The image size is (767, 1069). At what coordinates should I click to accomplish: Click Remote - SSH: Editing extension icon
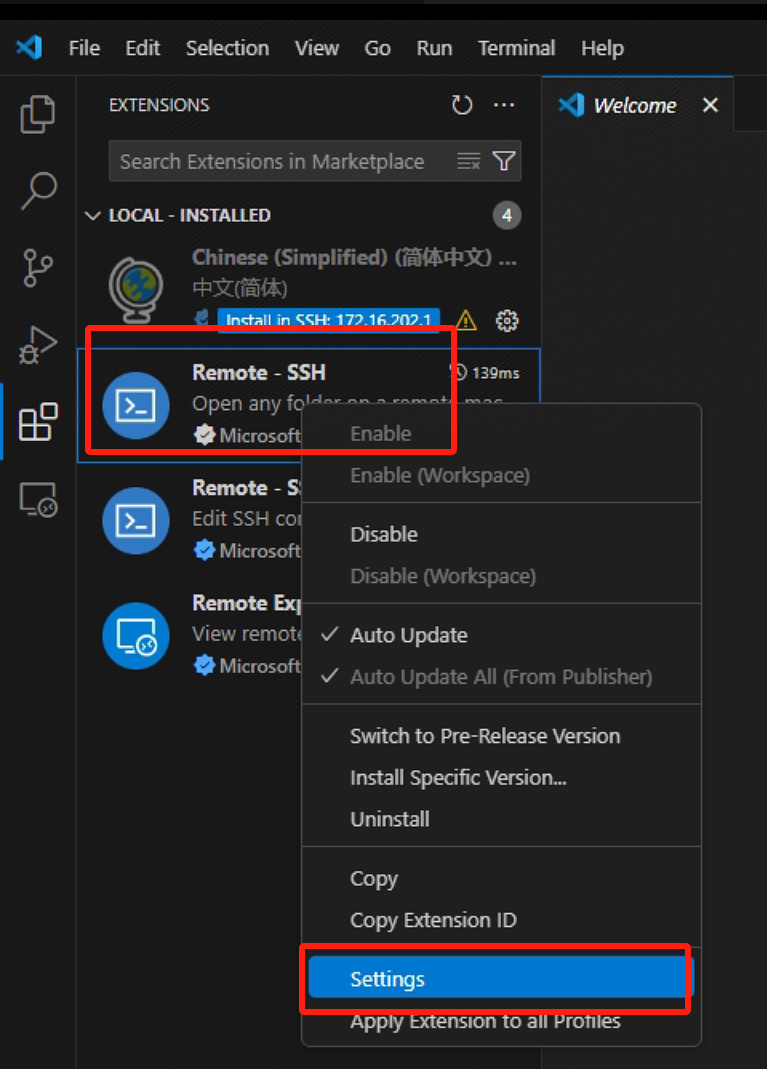click(136, 521)
